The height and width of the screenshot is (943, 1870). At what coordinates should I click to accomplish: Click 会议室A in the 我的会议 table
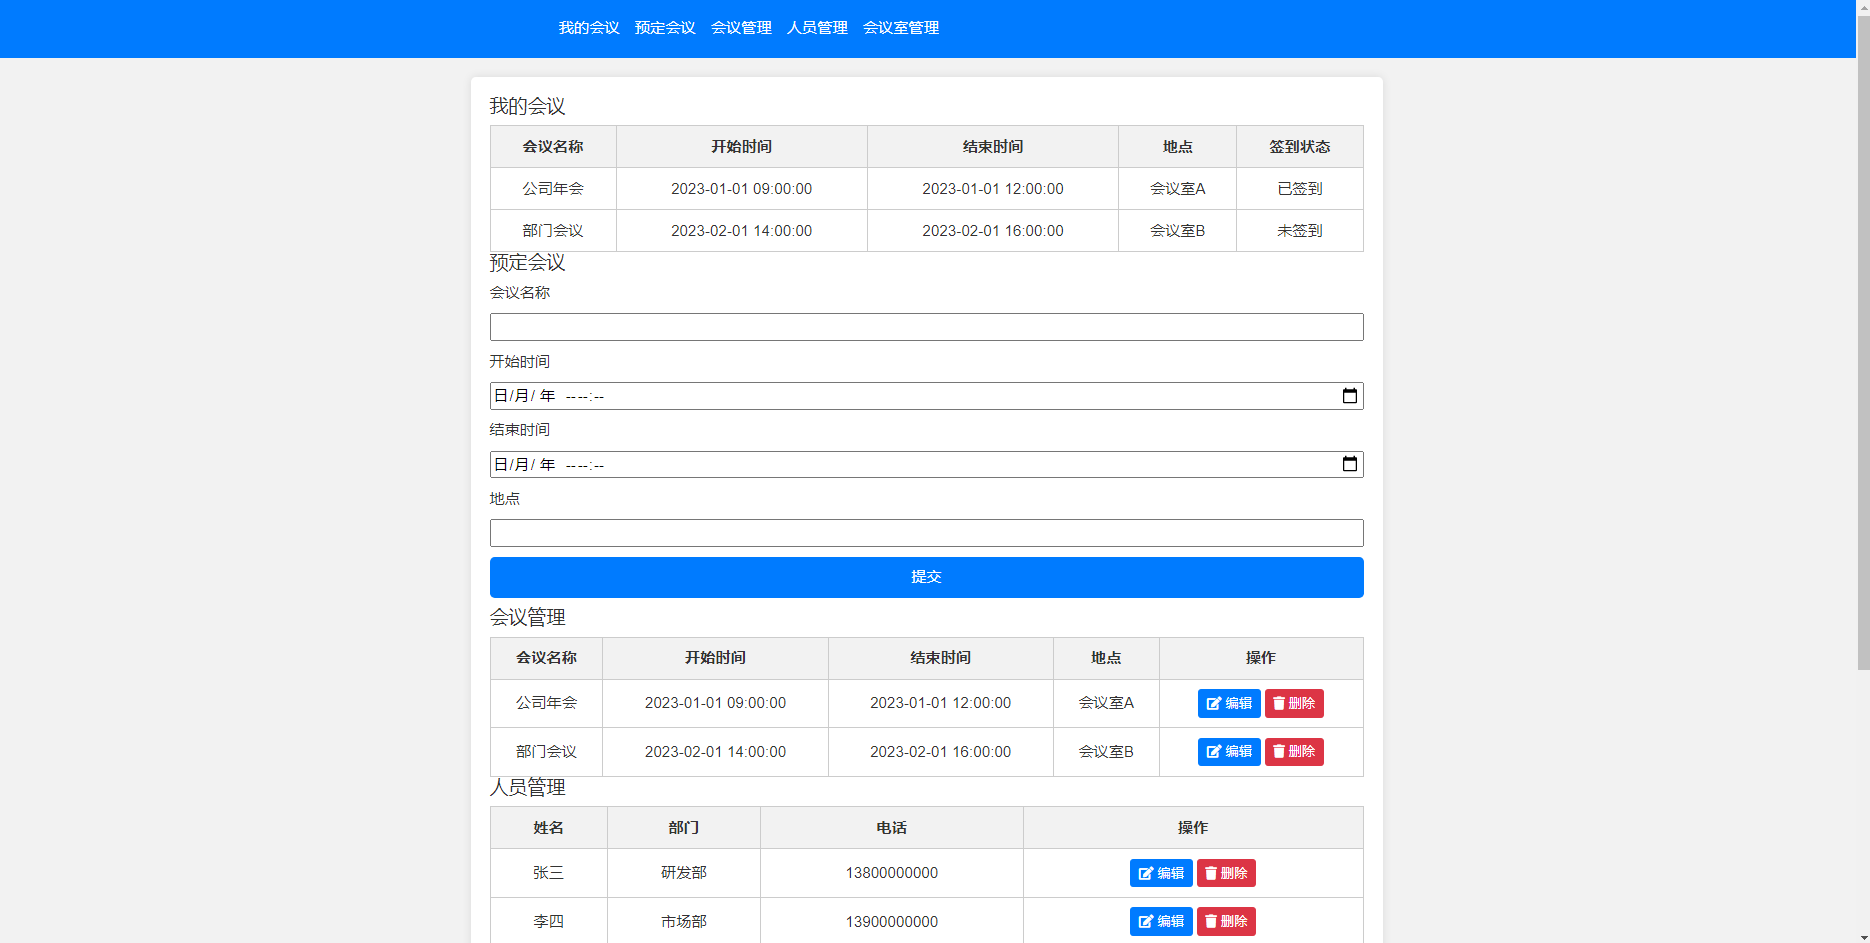pyautogui.click(x=1177, y=188)
